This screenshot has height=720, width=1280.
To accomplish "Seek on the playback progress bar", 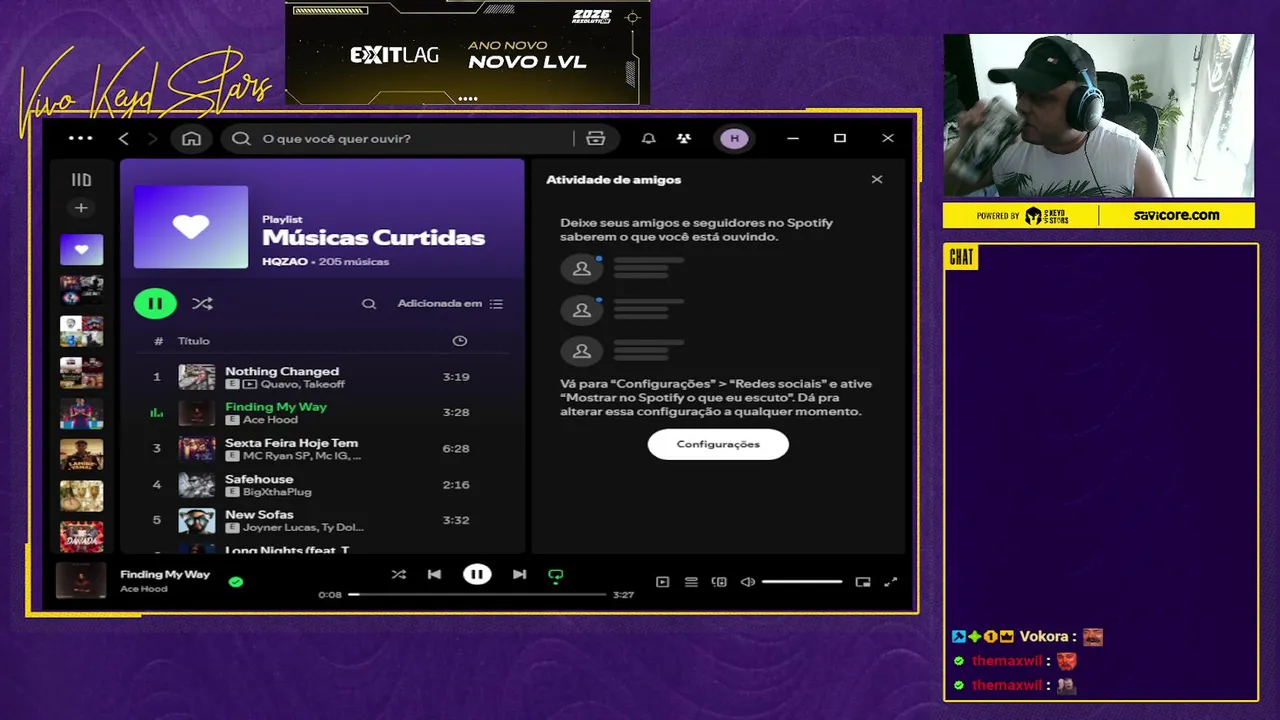I will (478, 594).
